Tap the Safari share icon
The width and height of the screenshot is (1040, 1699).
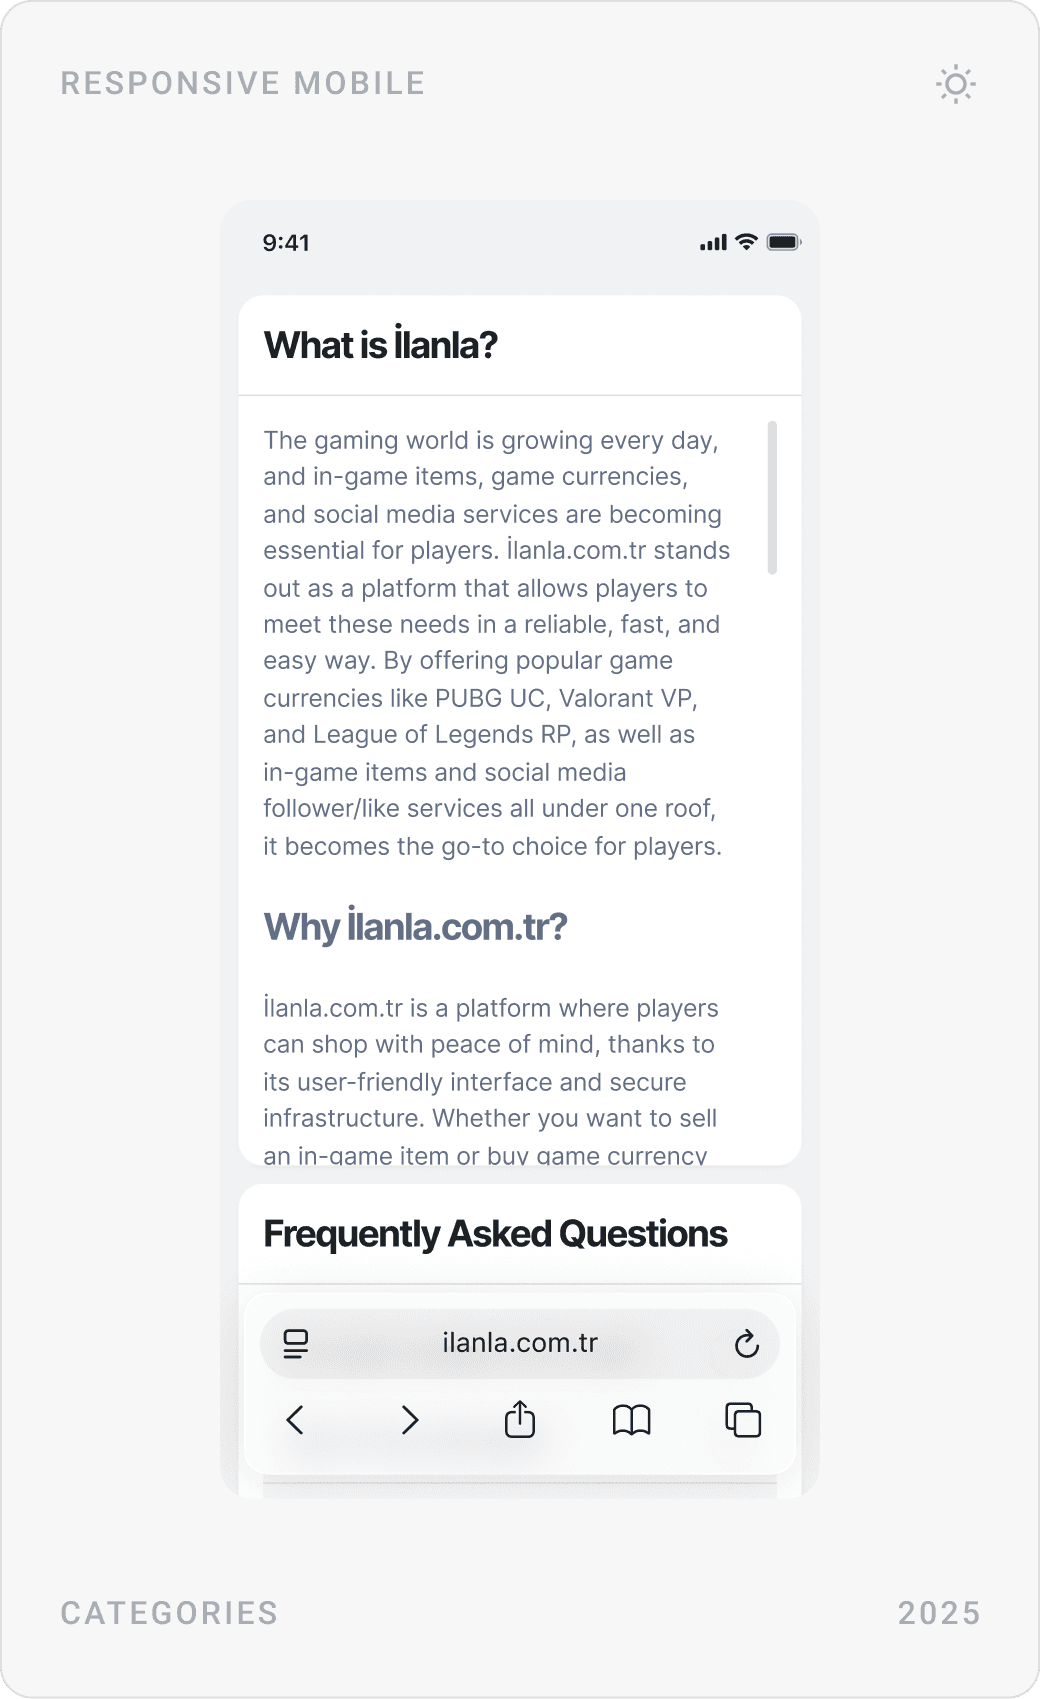tap(519, 1420)
